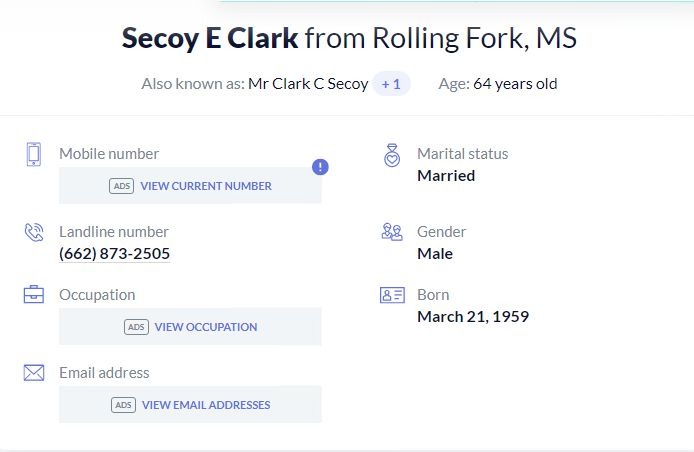
Task: Click the 64 years old age text
Action: click(x=515, y=84)
